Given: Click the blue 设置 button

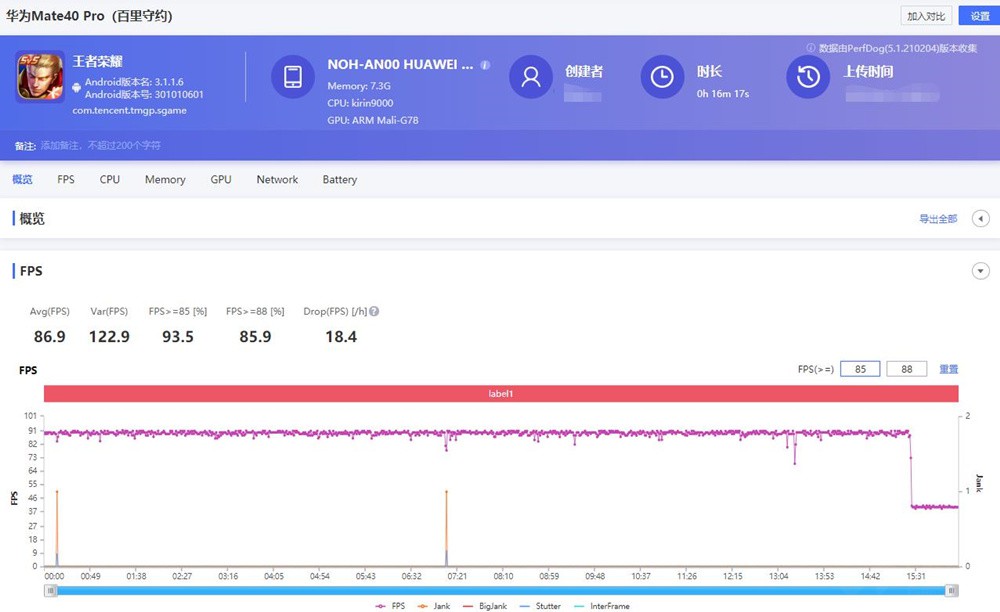Looking at the screenshot, I should point(979,16).
